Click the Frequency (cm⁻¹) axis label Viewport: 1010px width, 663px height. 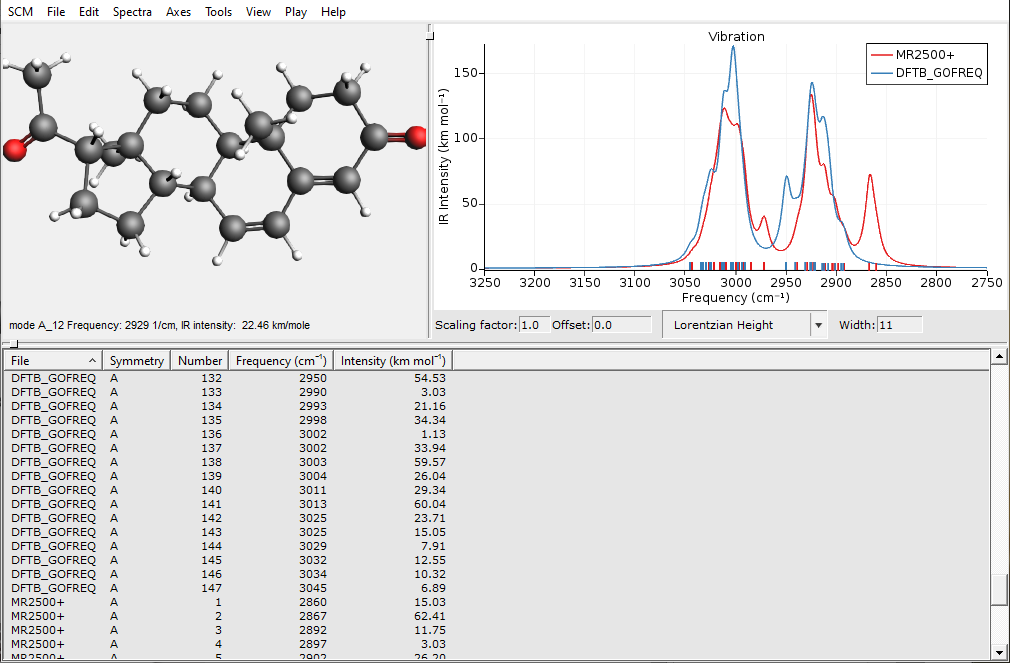point(735,298)
